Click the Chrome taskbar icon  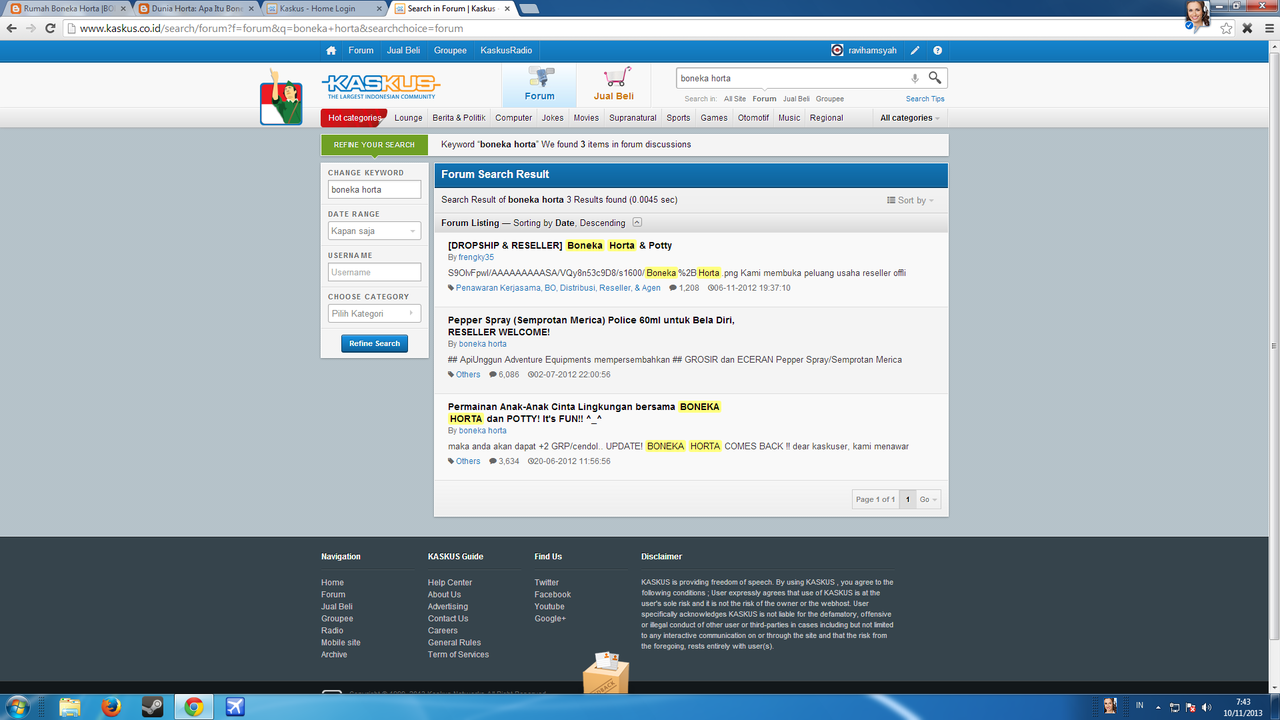coord(194,707)
